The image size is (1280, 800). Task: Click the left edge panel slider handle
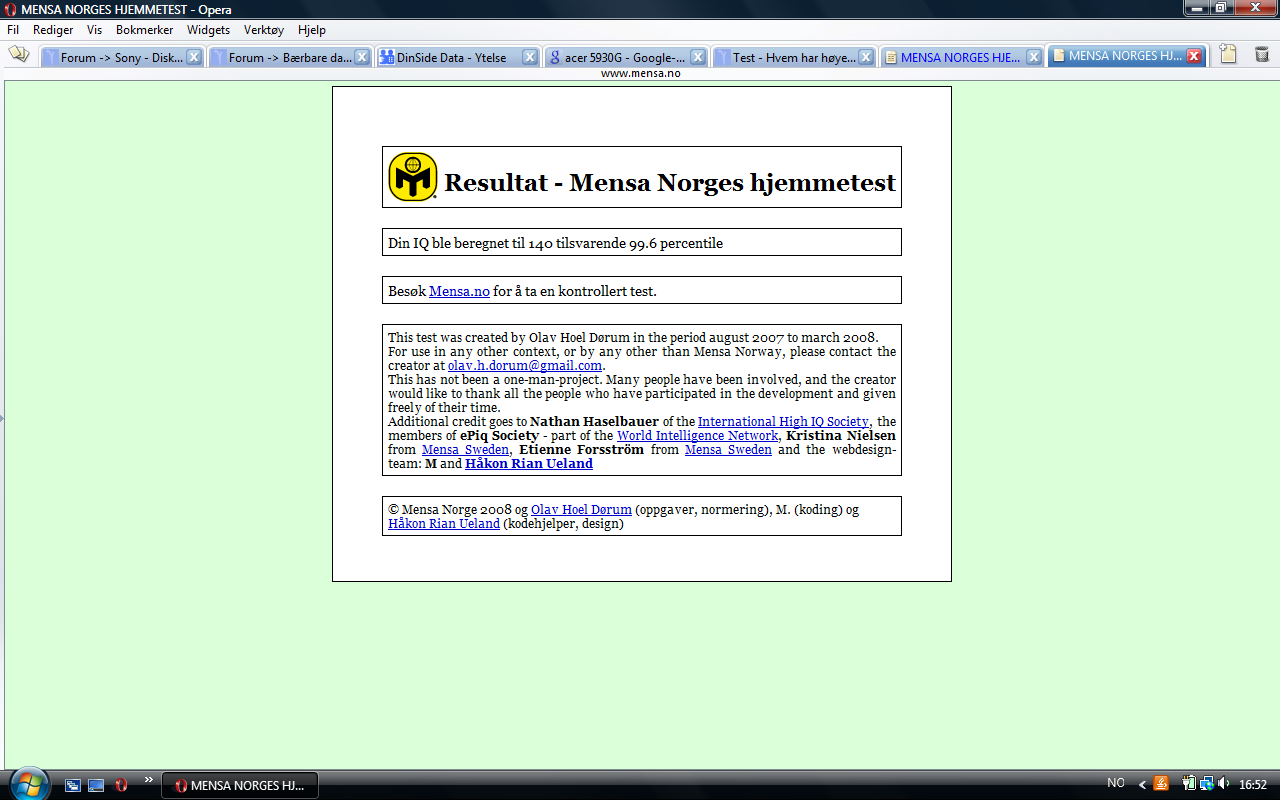[2, 418]
